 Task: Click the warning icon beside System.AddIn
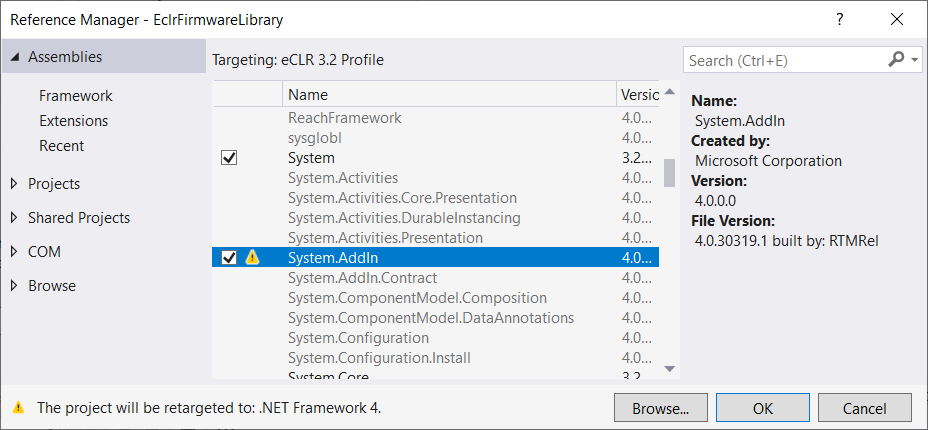pos(252,258)
